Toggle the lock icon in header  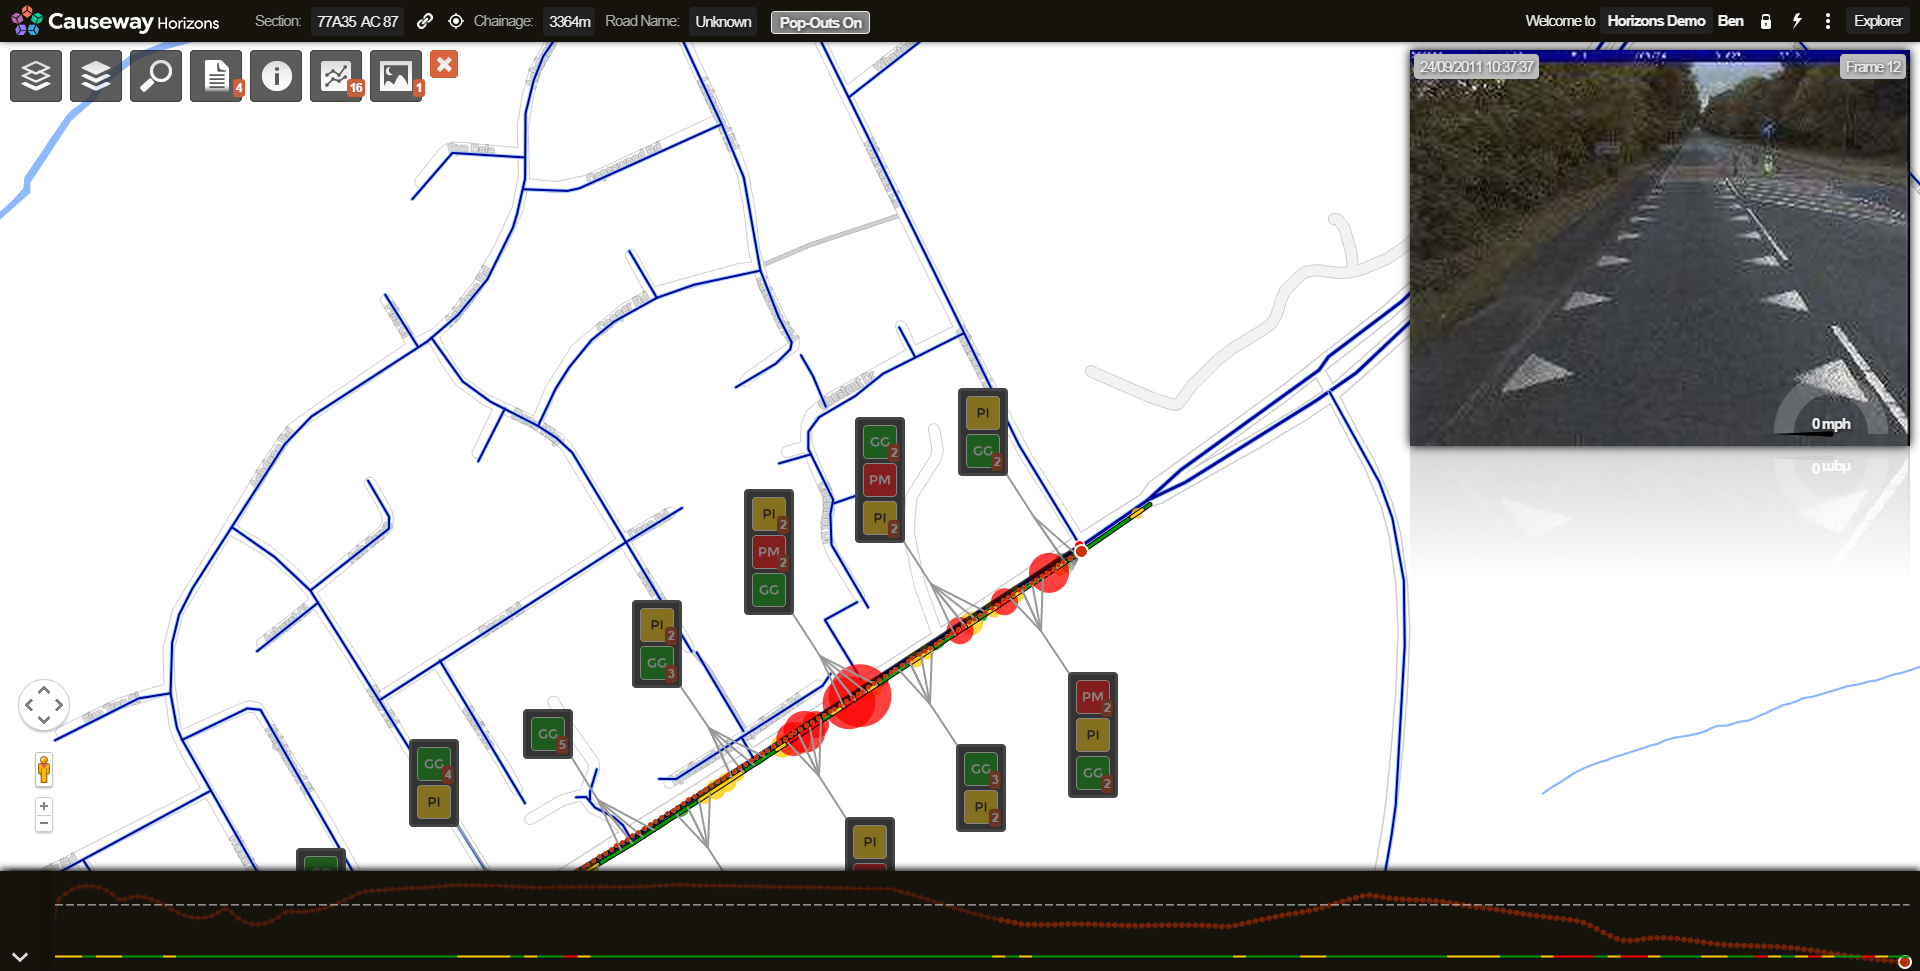[1766, 21]
